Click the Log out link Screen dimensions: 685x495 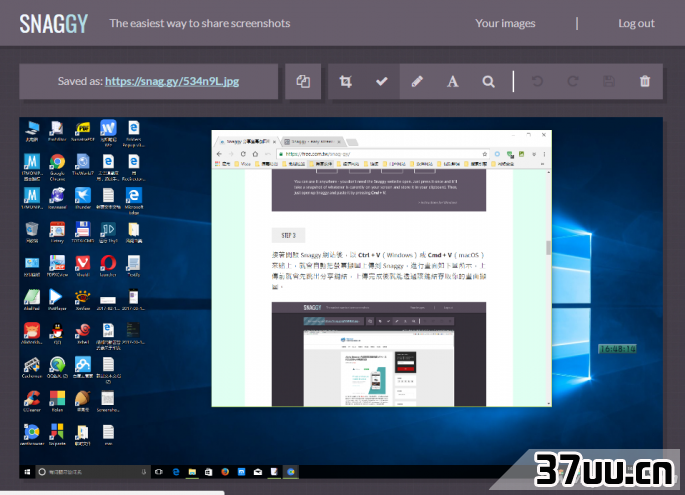pos(636,24)
